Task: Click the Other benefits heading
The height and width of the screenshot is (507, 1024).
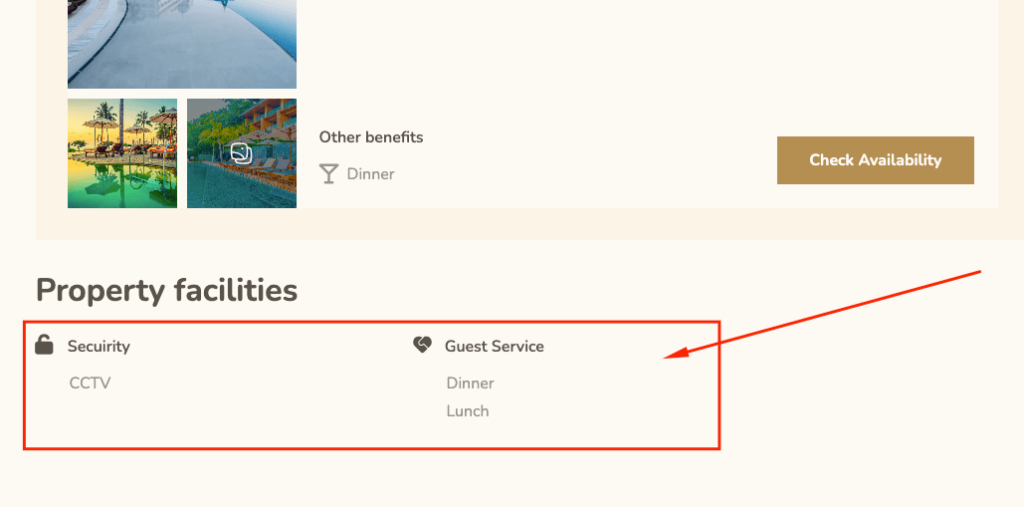Action: tap(371, 137)
